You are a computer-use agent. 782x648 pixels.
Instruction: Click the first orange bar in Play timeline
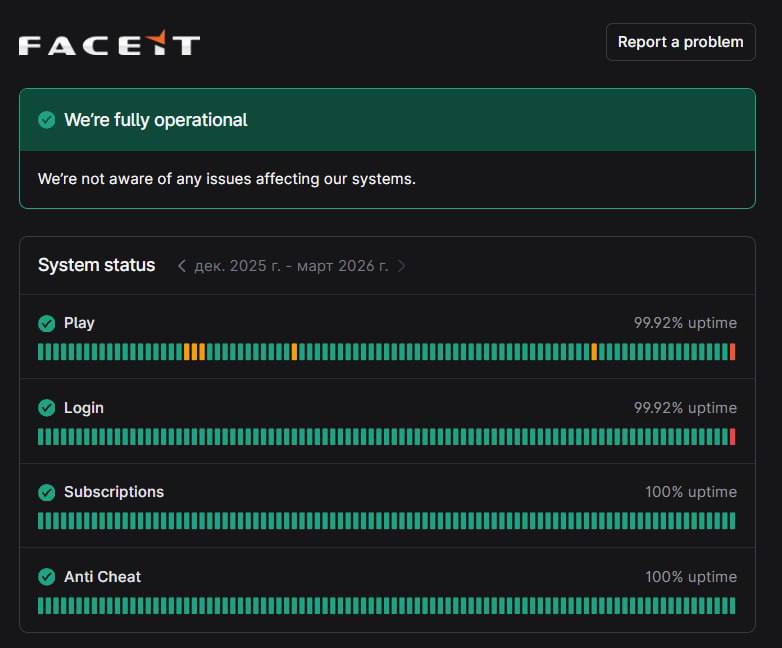pyautogui.click(x=187, y=352)
